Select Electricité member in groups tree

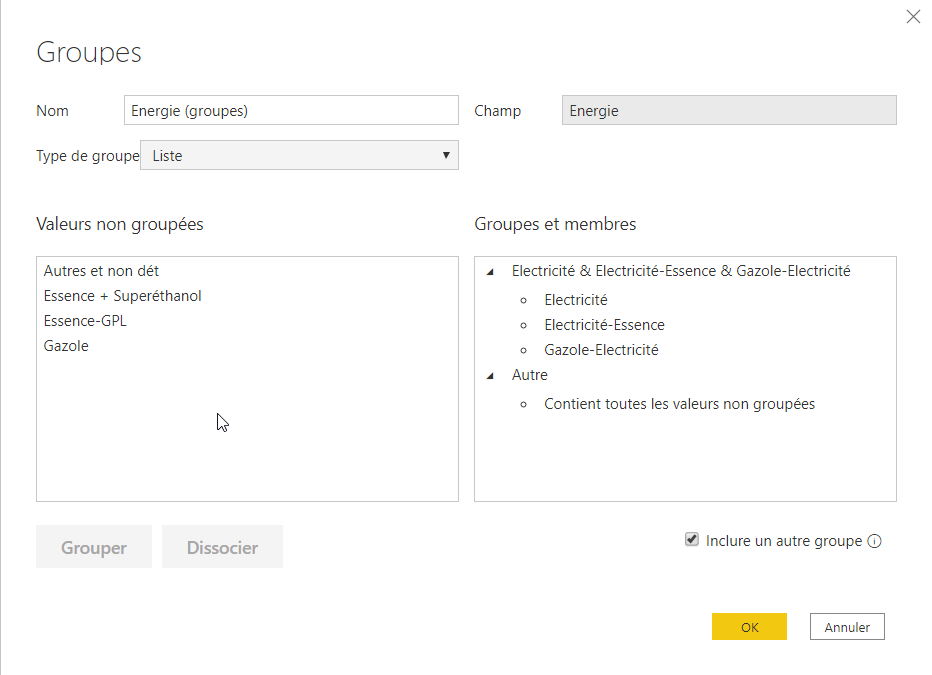pyautogui.click(x=576, y=300)
